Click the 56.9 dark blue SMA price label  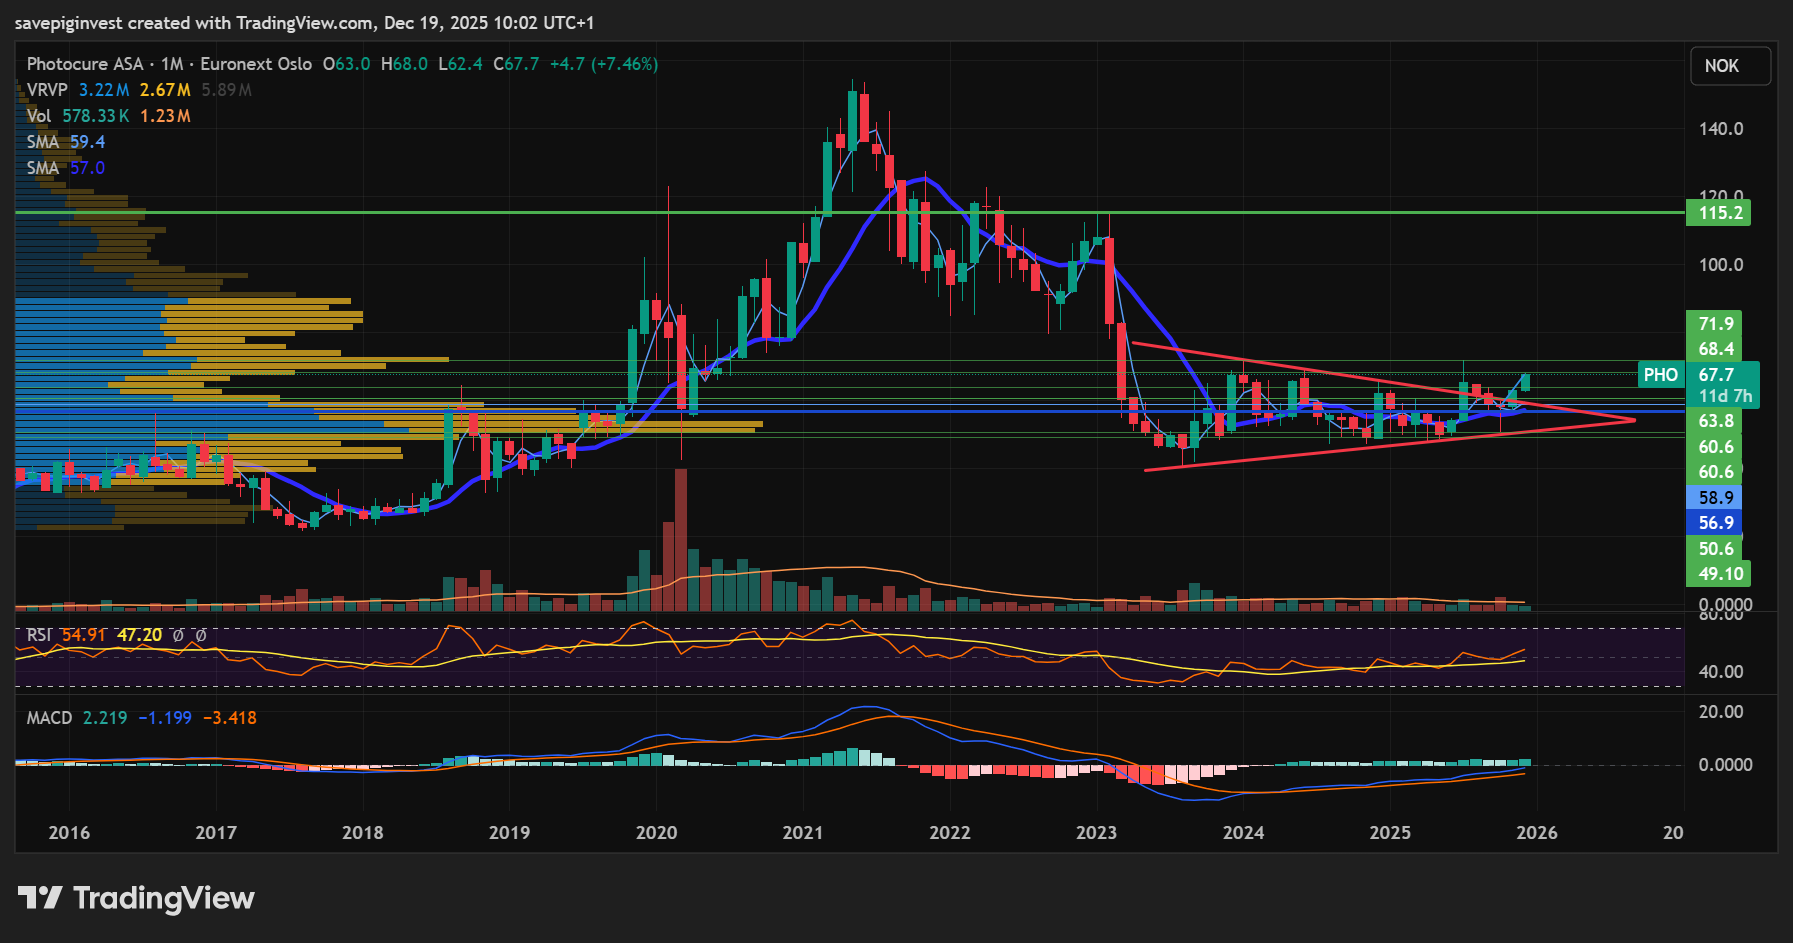(x=1715, y=522)
